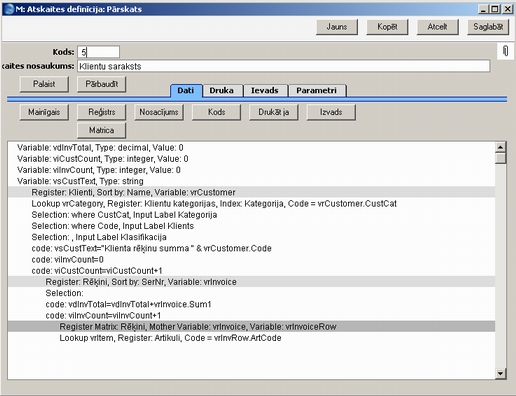The height and width of the screenshot is (396, 516).
Task: Select row Lookup vrItem, Register: Artikuli
Action: [251, 338]
